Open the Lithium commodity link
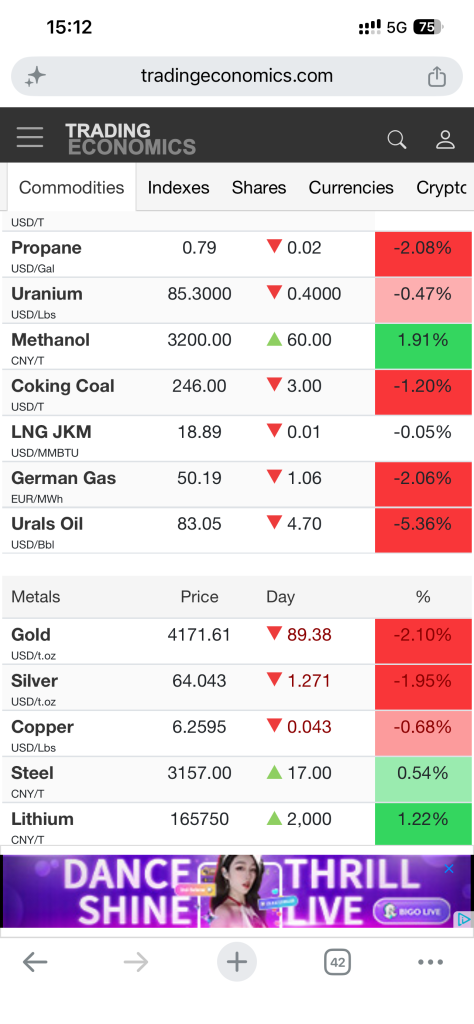 tap(42, 819)
